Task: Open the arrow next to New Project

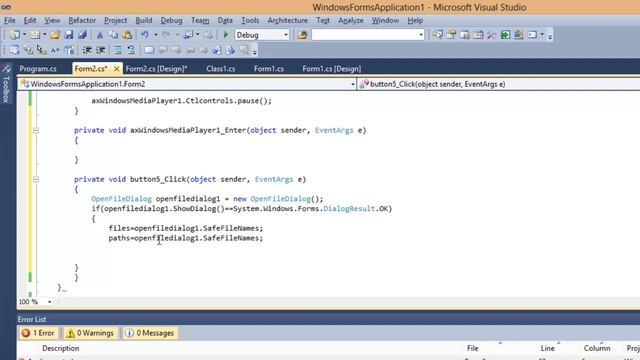Action: click(x=24, y=35)
